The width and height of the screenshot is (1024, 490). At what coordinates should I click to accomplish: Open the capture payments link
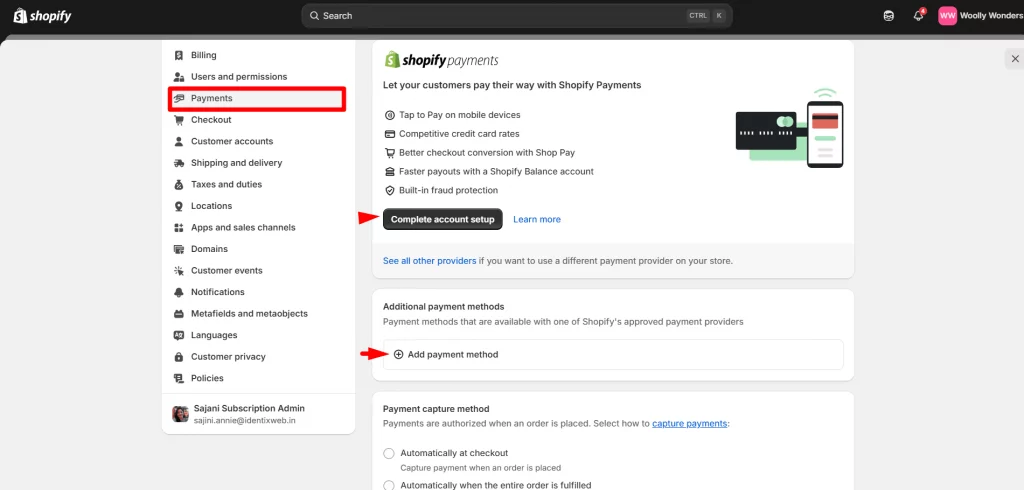[690, 423]
